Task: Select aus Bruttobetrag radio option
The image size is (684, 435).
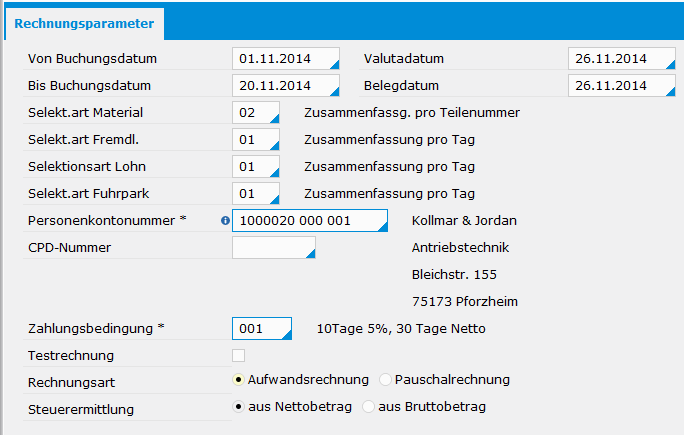Action: (369, 407)
